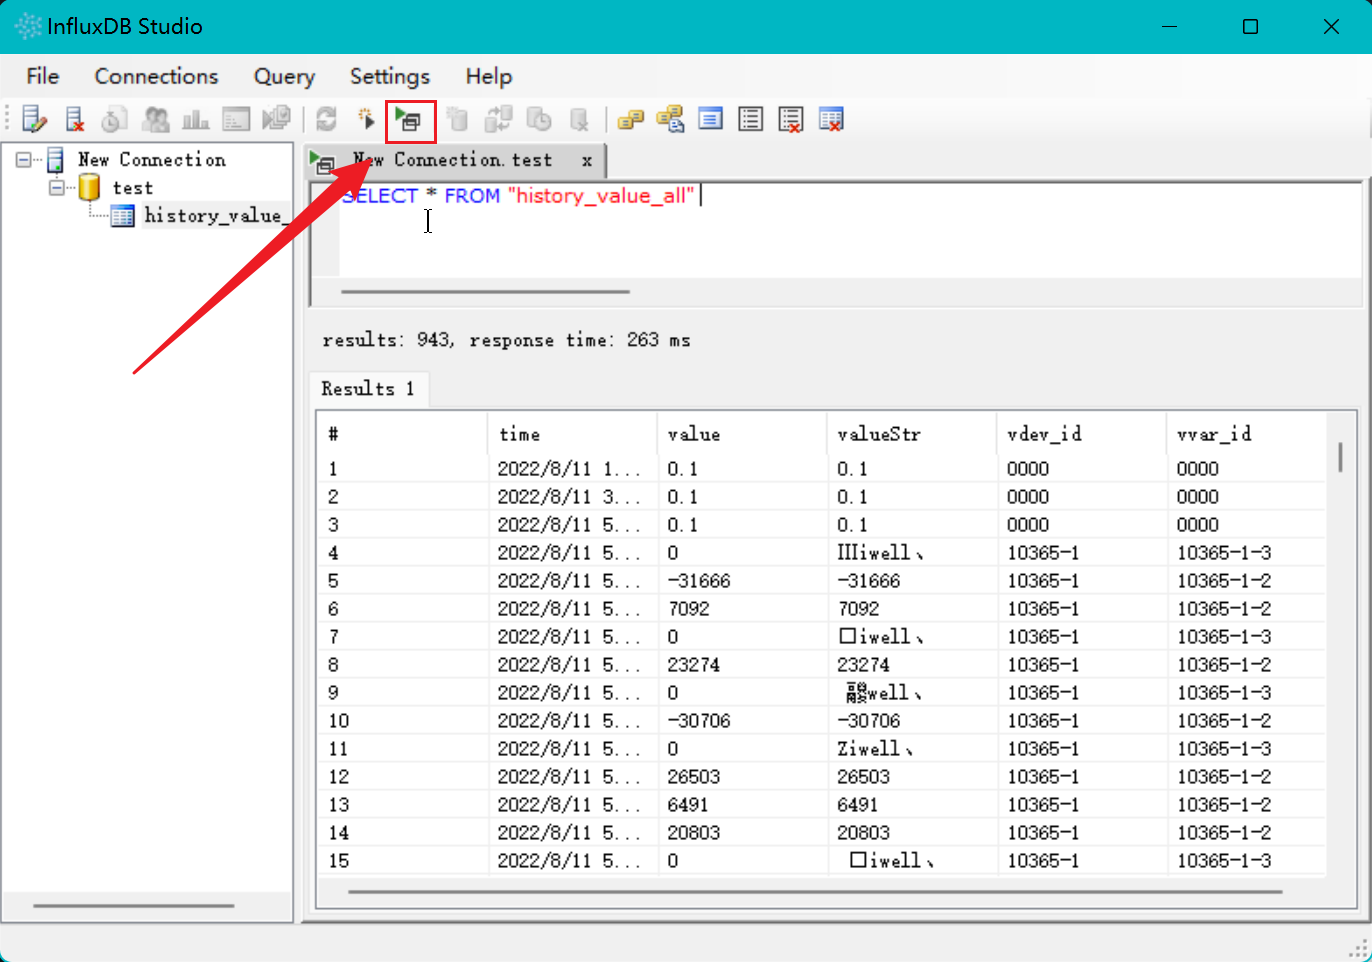
Task: Collapse the New Connection tree node
Action: click(x=24, y=159)
